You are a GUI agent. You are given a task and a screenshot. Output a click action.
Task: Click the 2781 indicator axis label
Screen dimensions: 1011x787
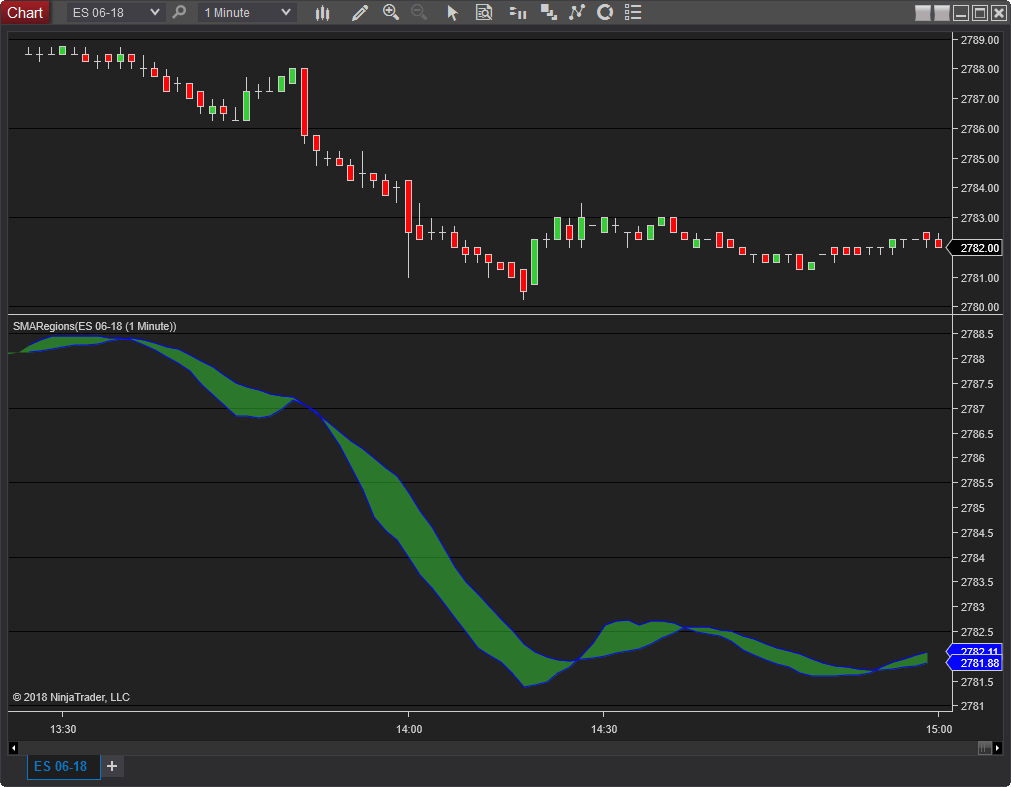click(972, 706)
